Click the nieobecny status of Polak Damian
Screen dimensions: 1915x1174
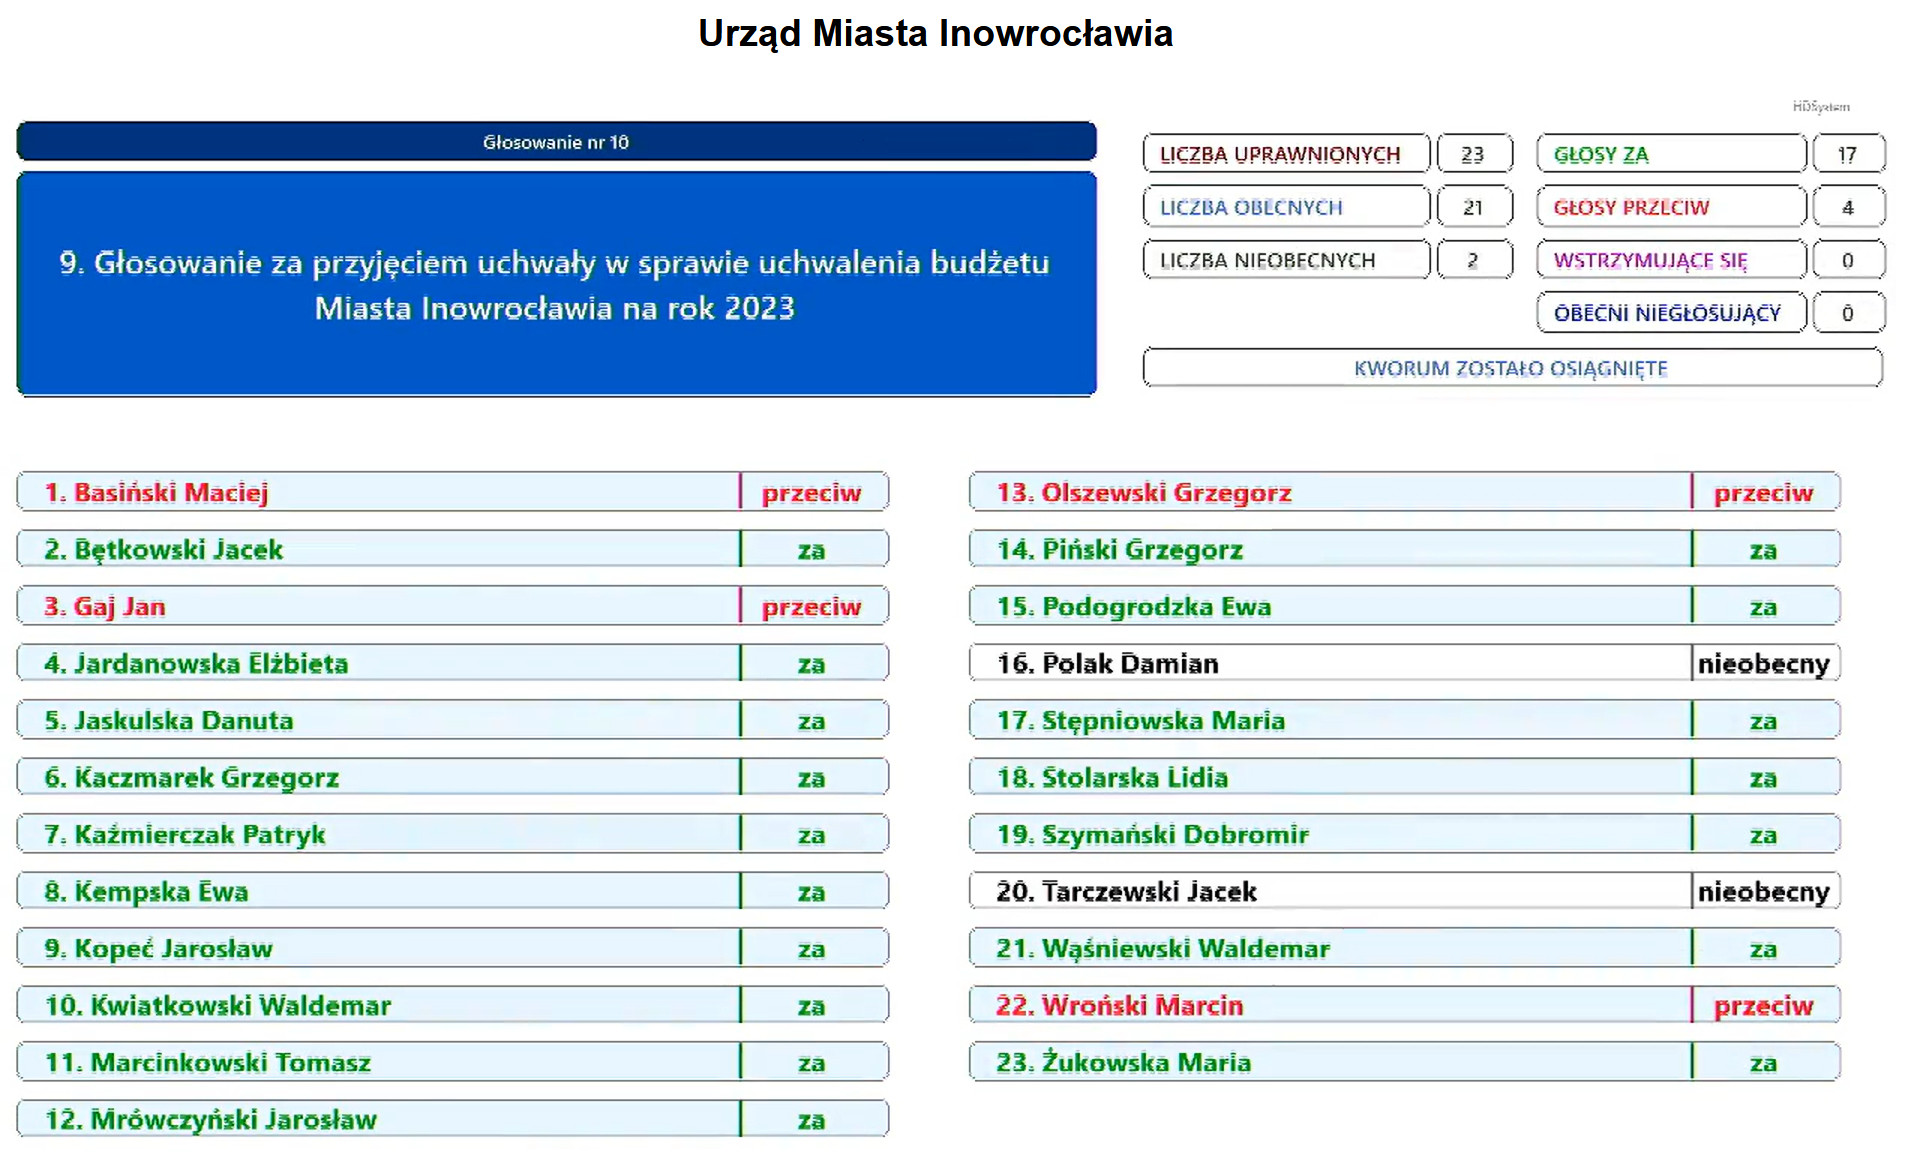pyautogui.click(x=1764, y=664)
